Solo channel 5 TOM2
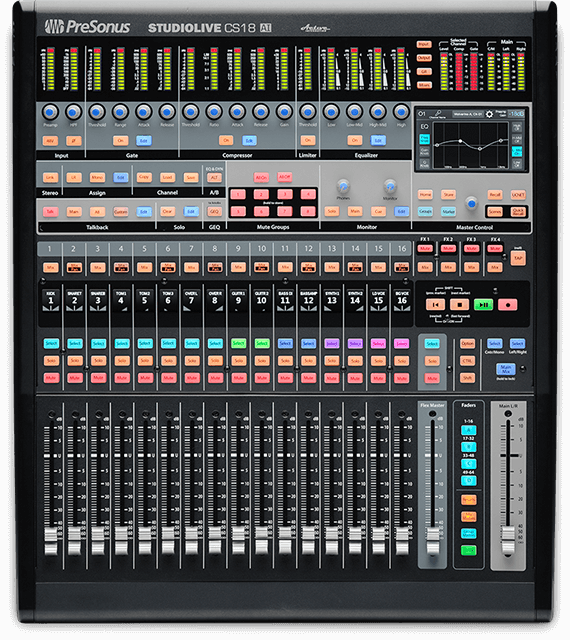 tap(145, 361)
